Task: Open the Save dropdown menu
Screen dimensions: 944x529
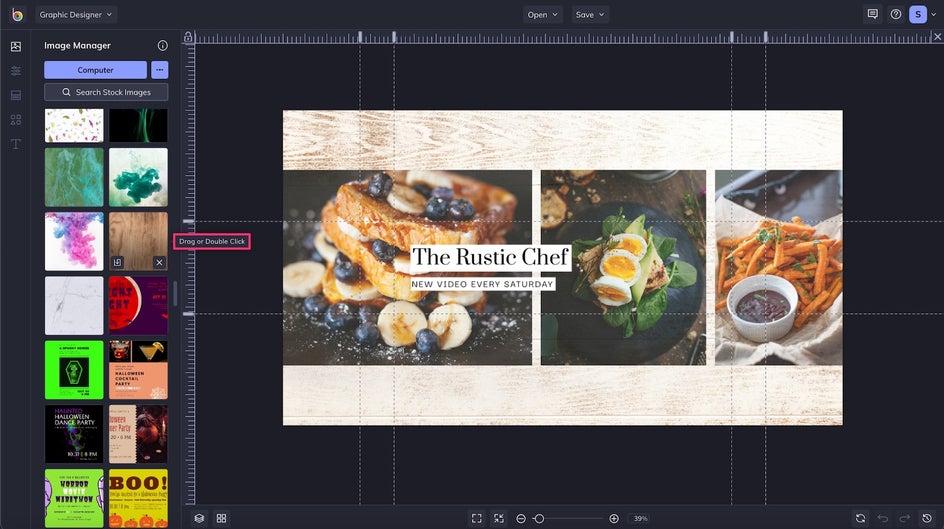Action: click(590, 14)
